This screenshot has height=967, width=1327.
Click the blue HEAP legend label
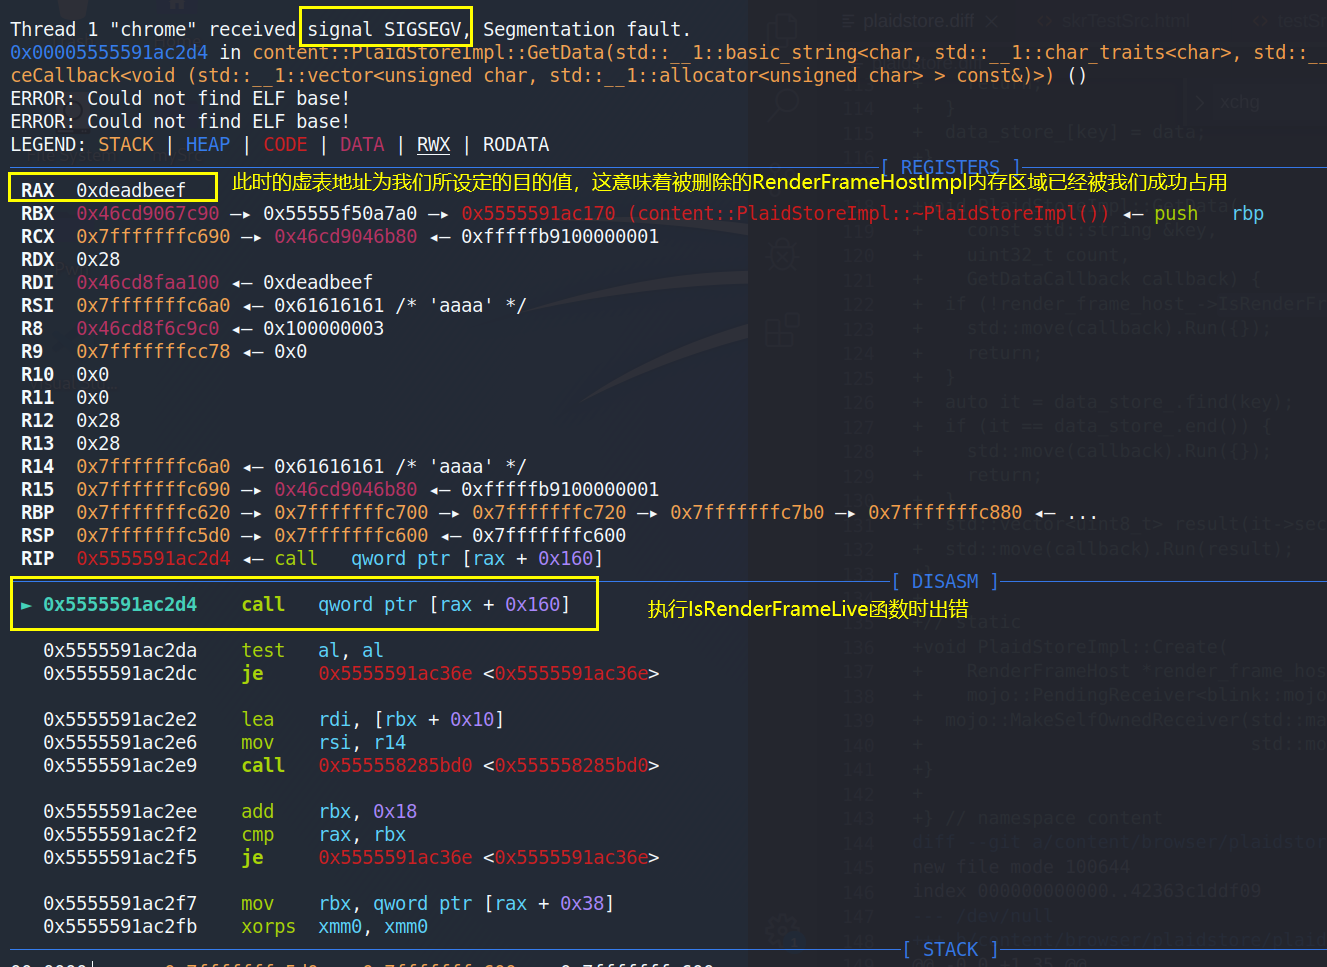point(208,145)
